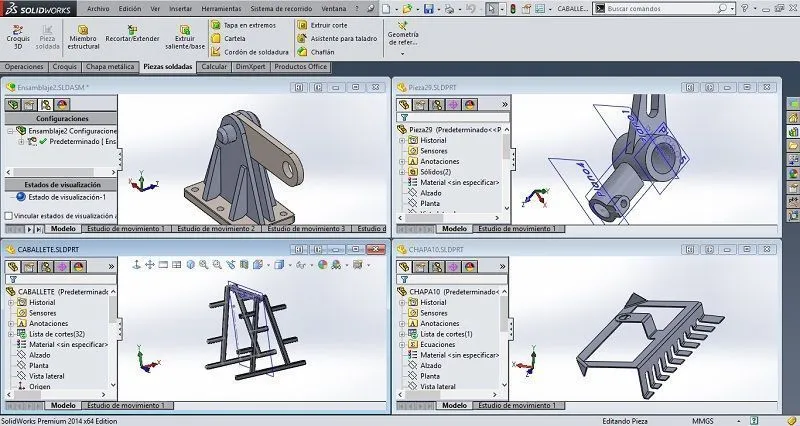Click the New document icon
The width and height of the screenshot is (800, 426).
[386, 9]
